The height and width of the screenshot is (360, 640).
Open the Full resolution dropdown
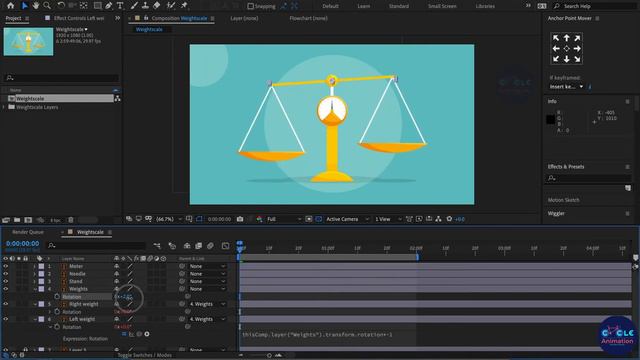click(x=284, y=219)
